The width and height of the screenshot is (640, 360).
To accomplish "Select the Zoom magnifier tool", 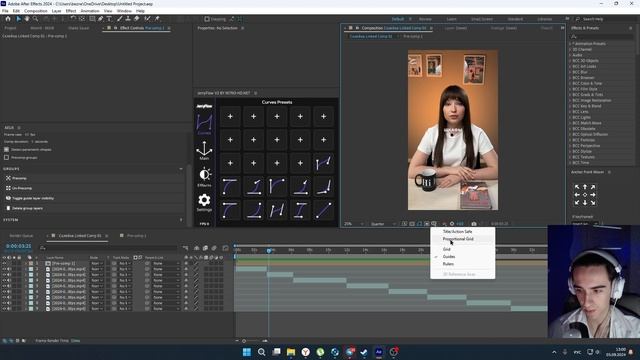I will (x=36, y=19).
